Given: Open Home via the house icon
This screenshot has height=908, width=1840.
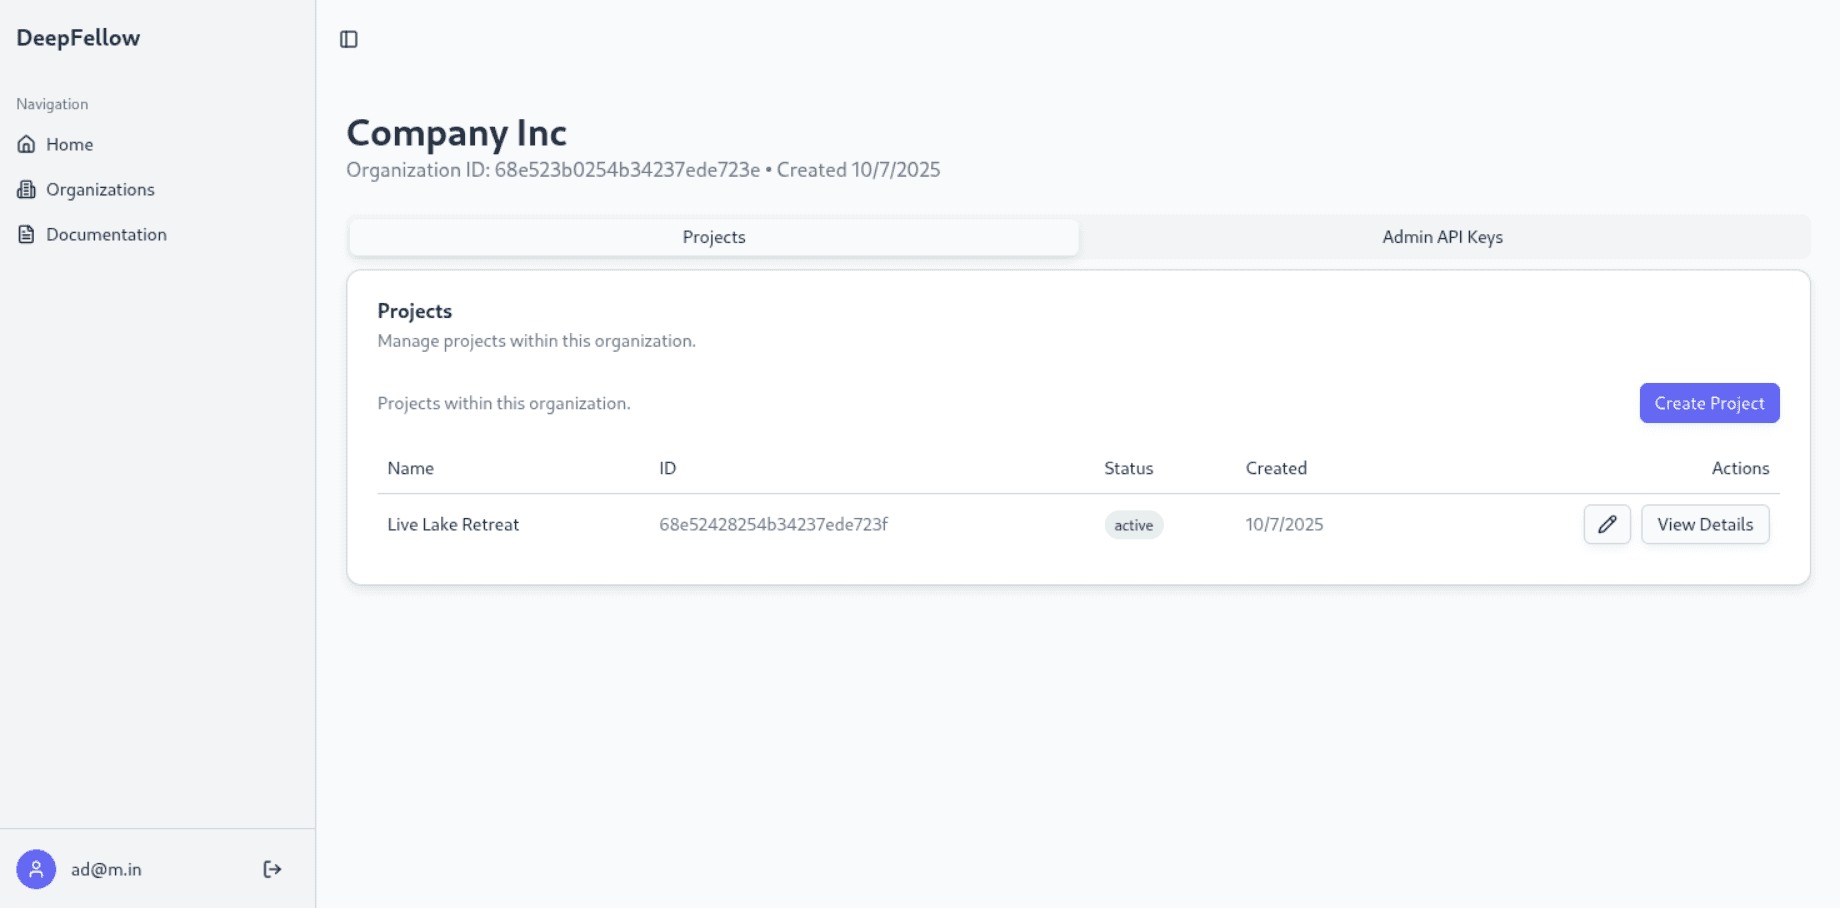Looking at the screenshot, I should click(x=26, y=144).
